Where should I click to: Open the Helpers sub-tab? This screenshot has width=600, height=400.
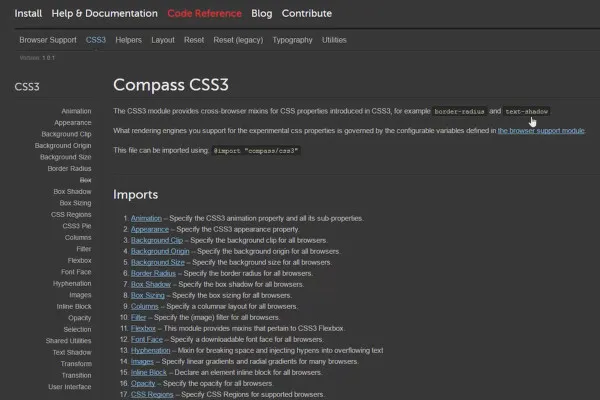[129, 40]
